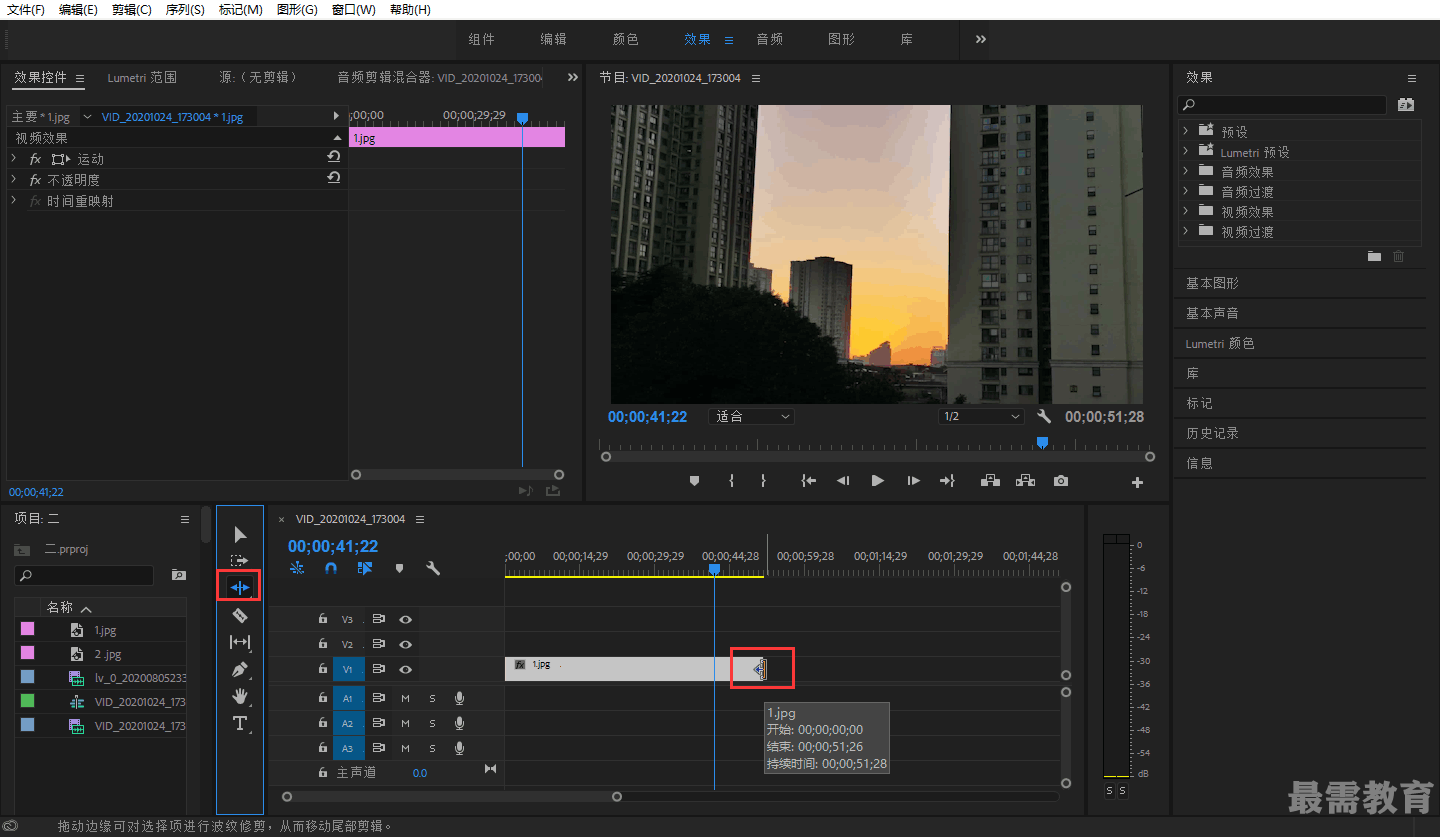The height and width of the screenshot is (837, 1440).
Task: Create new custom bin in Effects panel
Action: pos(1374,257)
